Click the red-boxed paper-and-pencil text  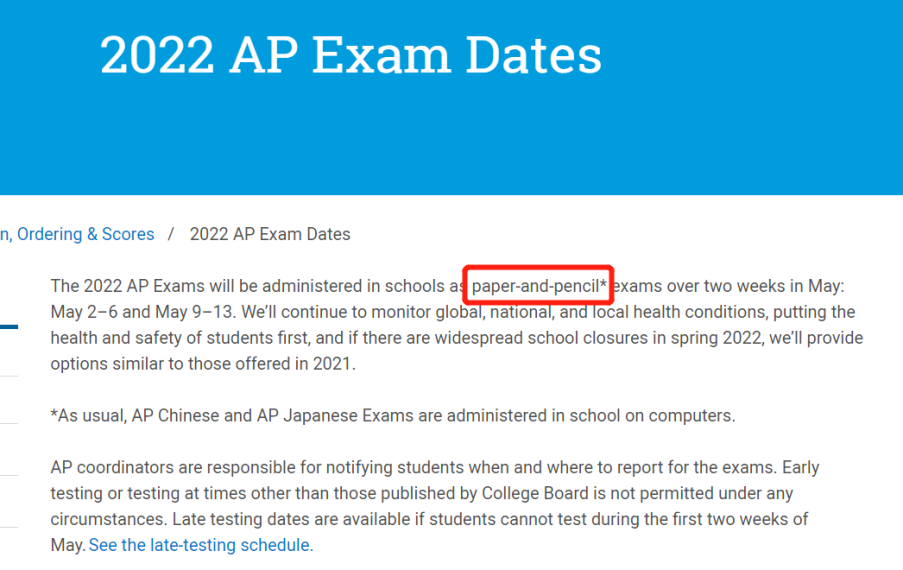coord(539,286)
